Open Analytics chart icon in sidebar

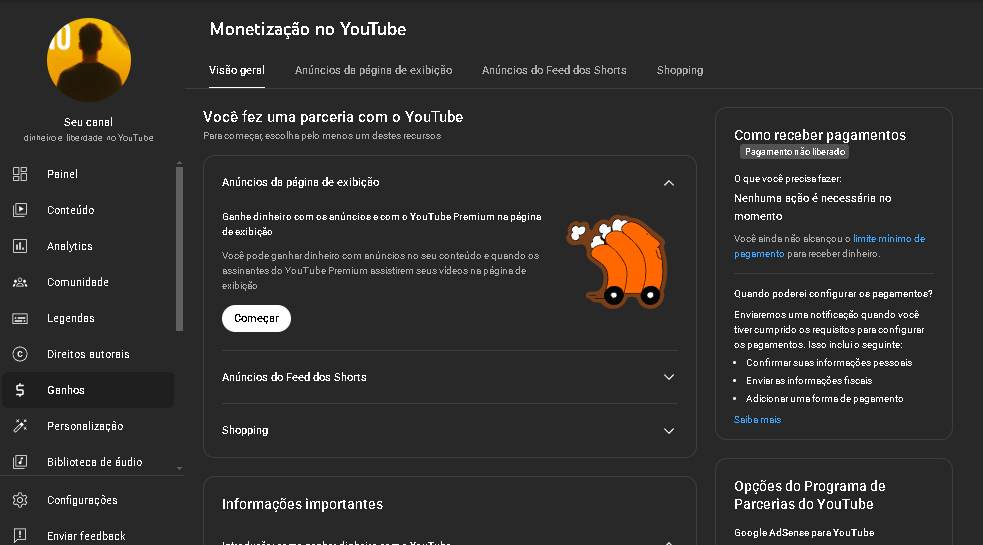tap(20, 246)
